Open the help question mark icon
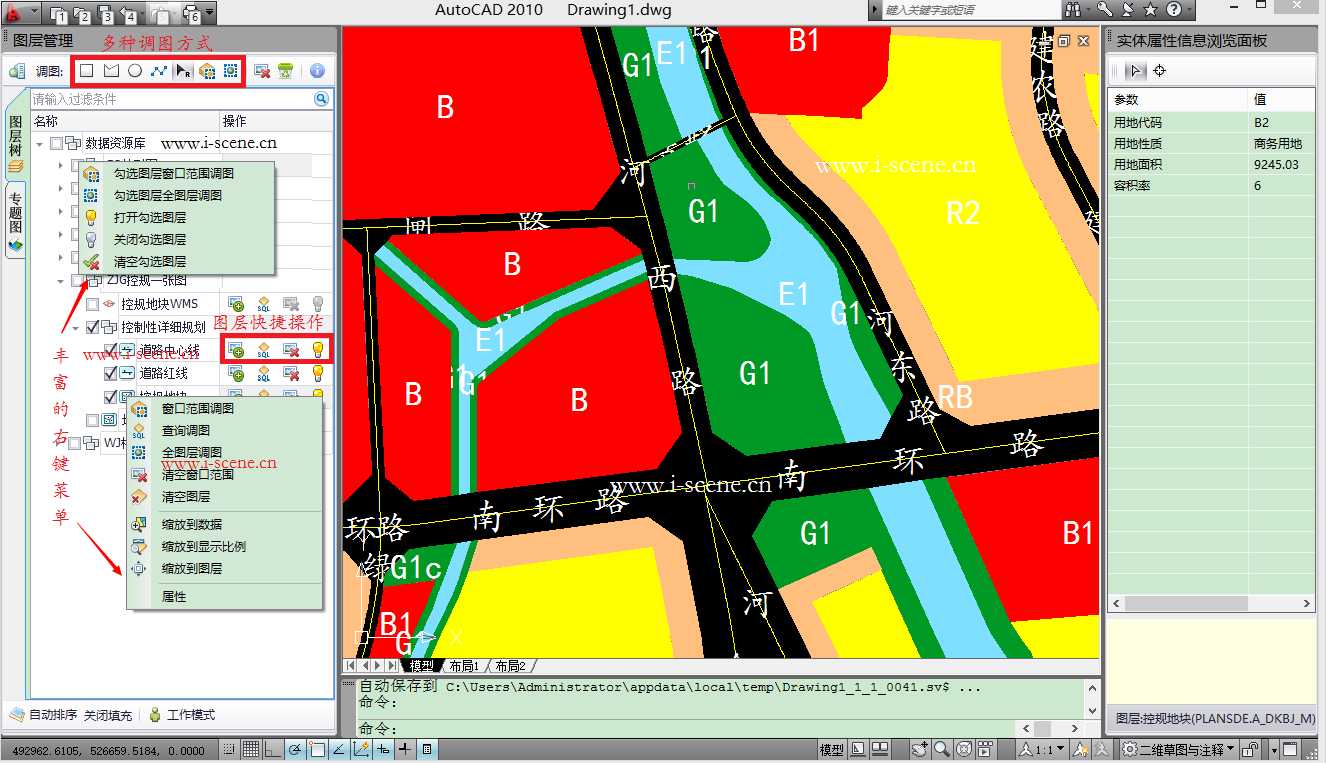Viewport: 1326px width, 763px height. click(1173, 10)
